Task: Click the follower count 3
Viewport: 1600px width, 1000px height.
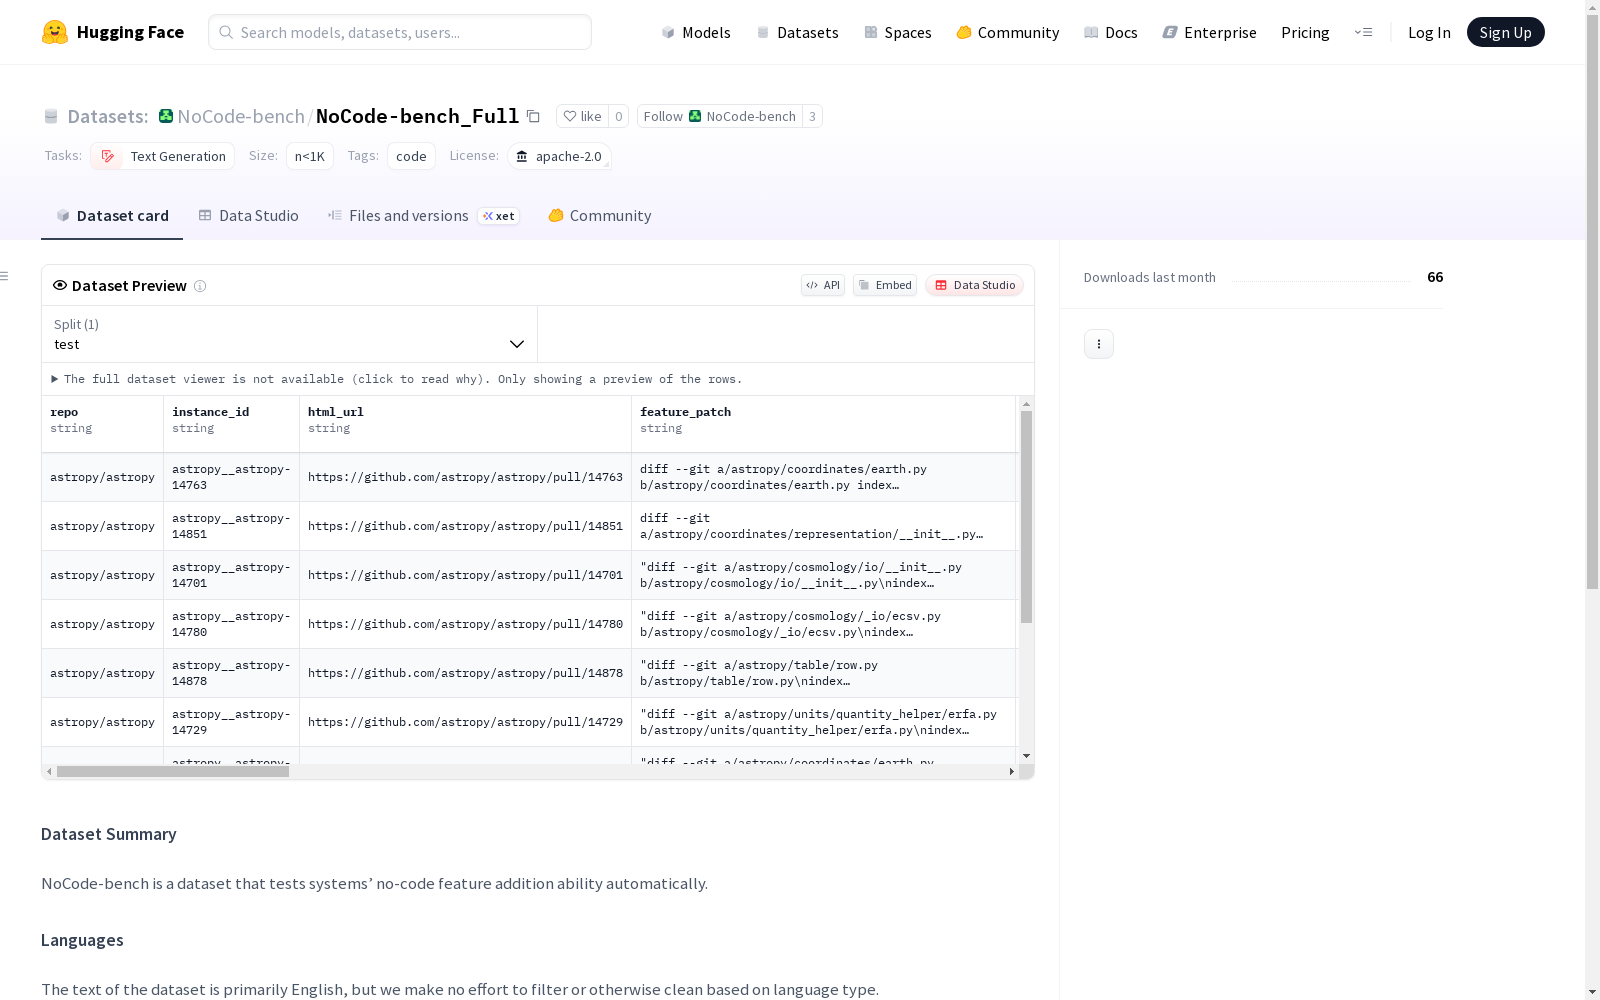Action: tap(812, 116)
